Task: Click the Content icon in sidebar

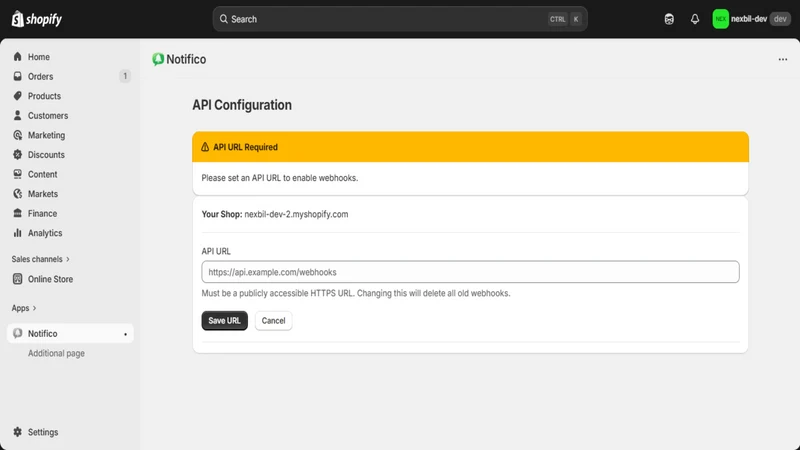Action: coord(18,174)
